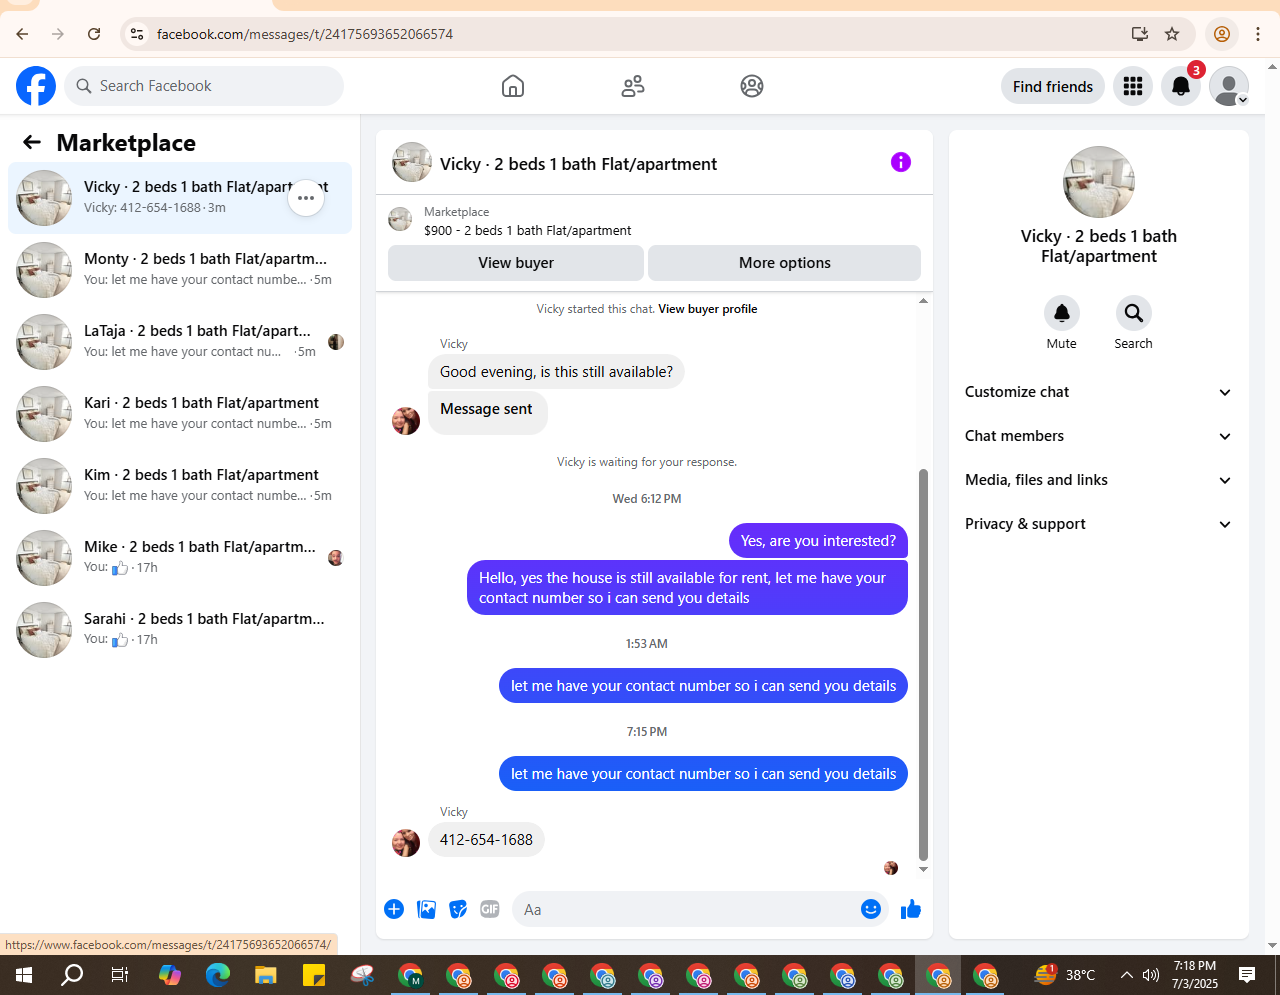Image resolution: width=1280 pixels, height=995 pixels.
Task: Open the account profile avatar menu
Action: [1229, 86]
